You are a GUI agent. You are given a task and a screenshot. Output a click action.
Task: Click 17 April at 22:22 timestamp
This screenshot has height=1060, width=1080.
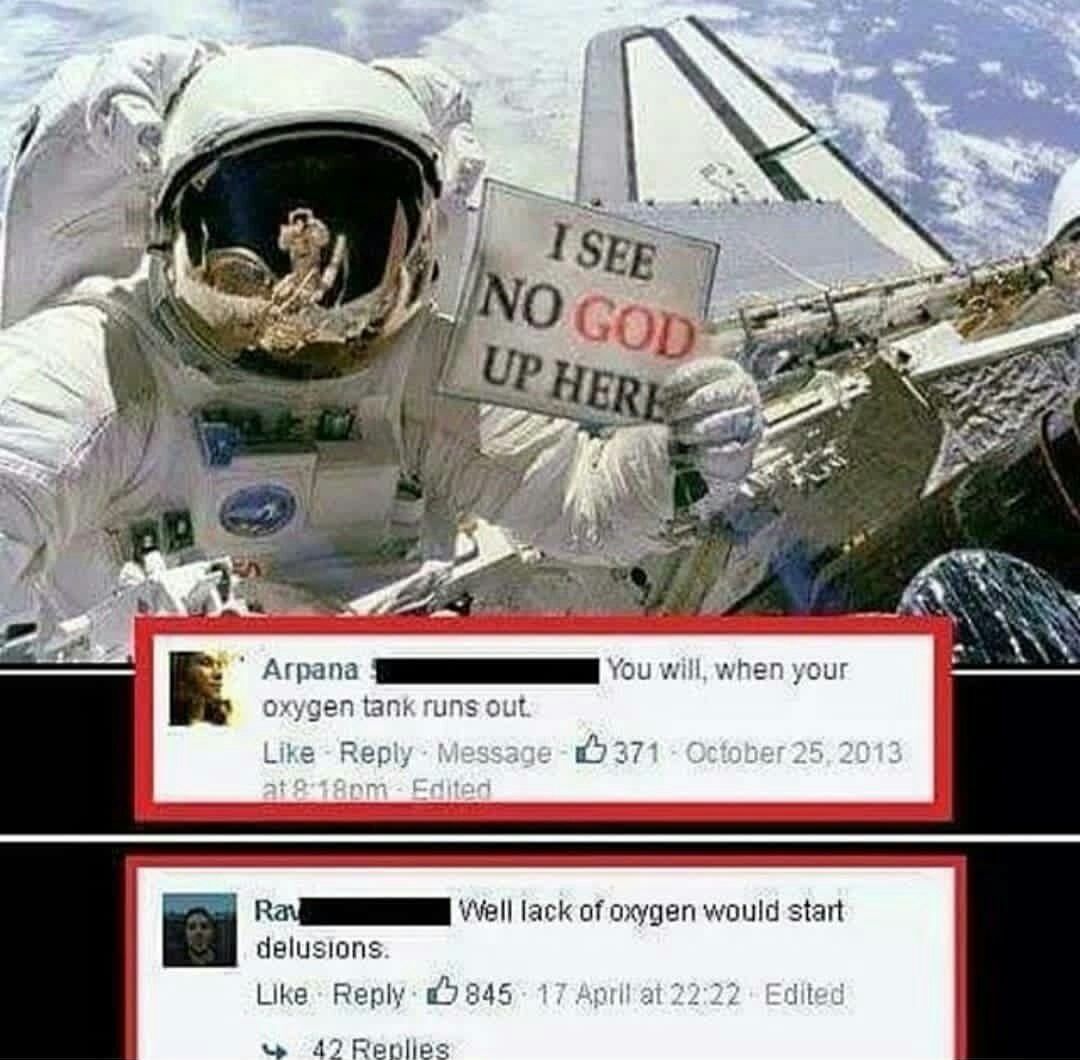(x=637, y=994)
